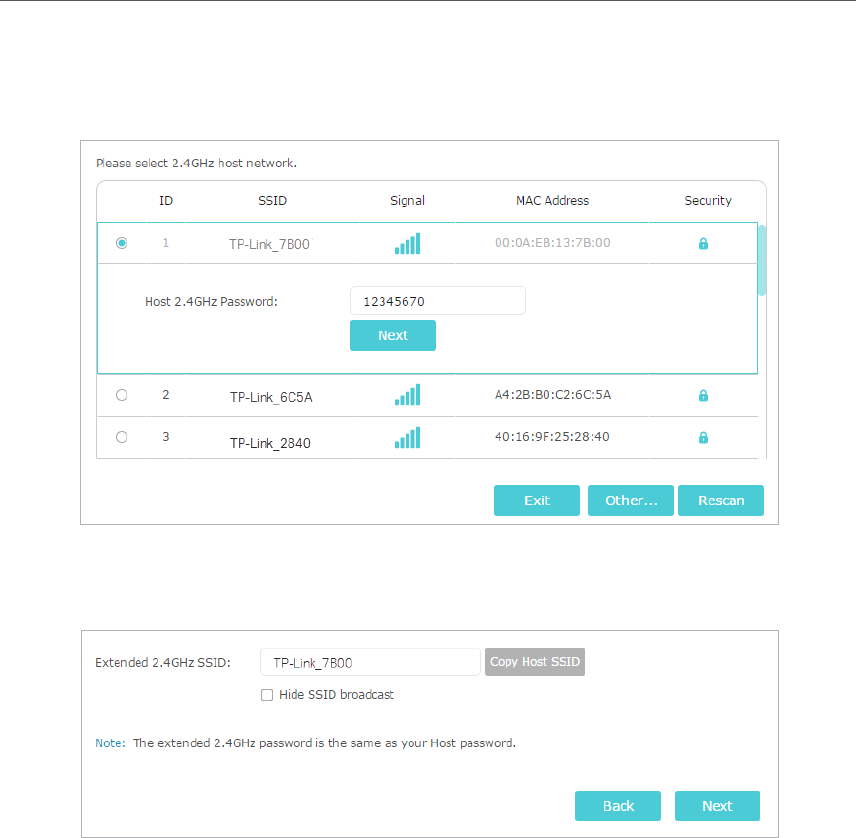
Task: Click the Exit button
Action: coord(537,500)
